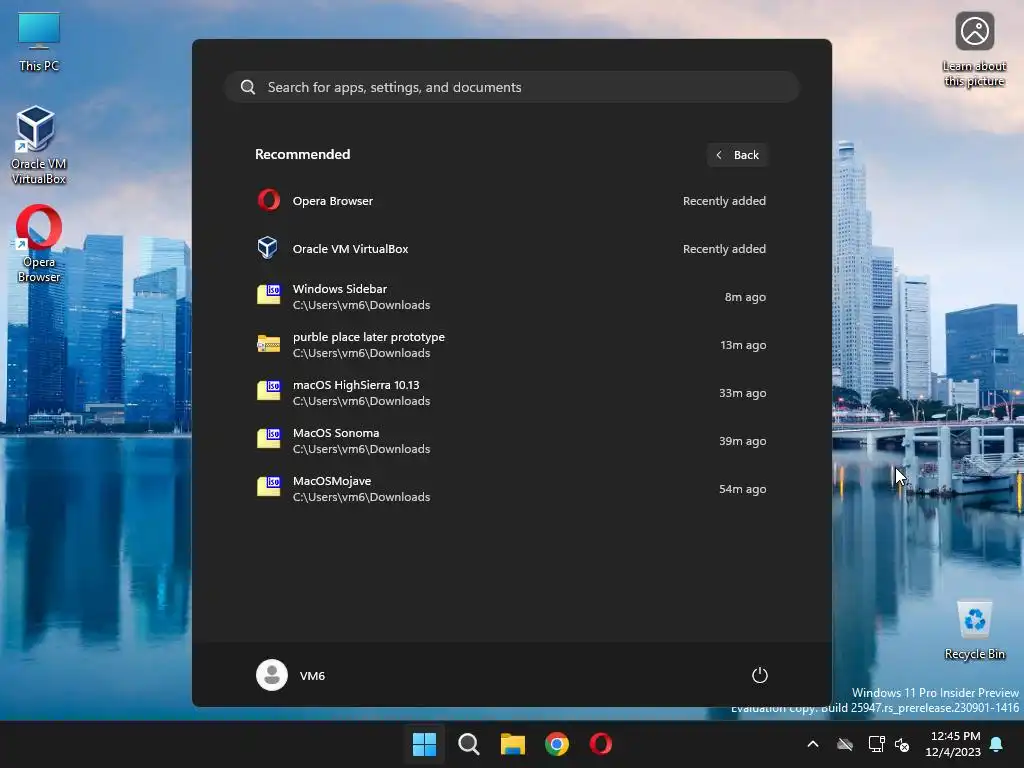This screenshot has width=1024, height=768.
Task: Click the Windows Start button
Action: [x=424, y=744]
